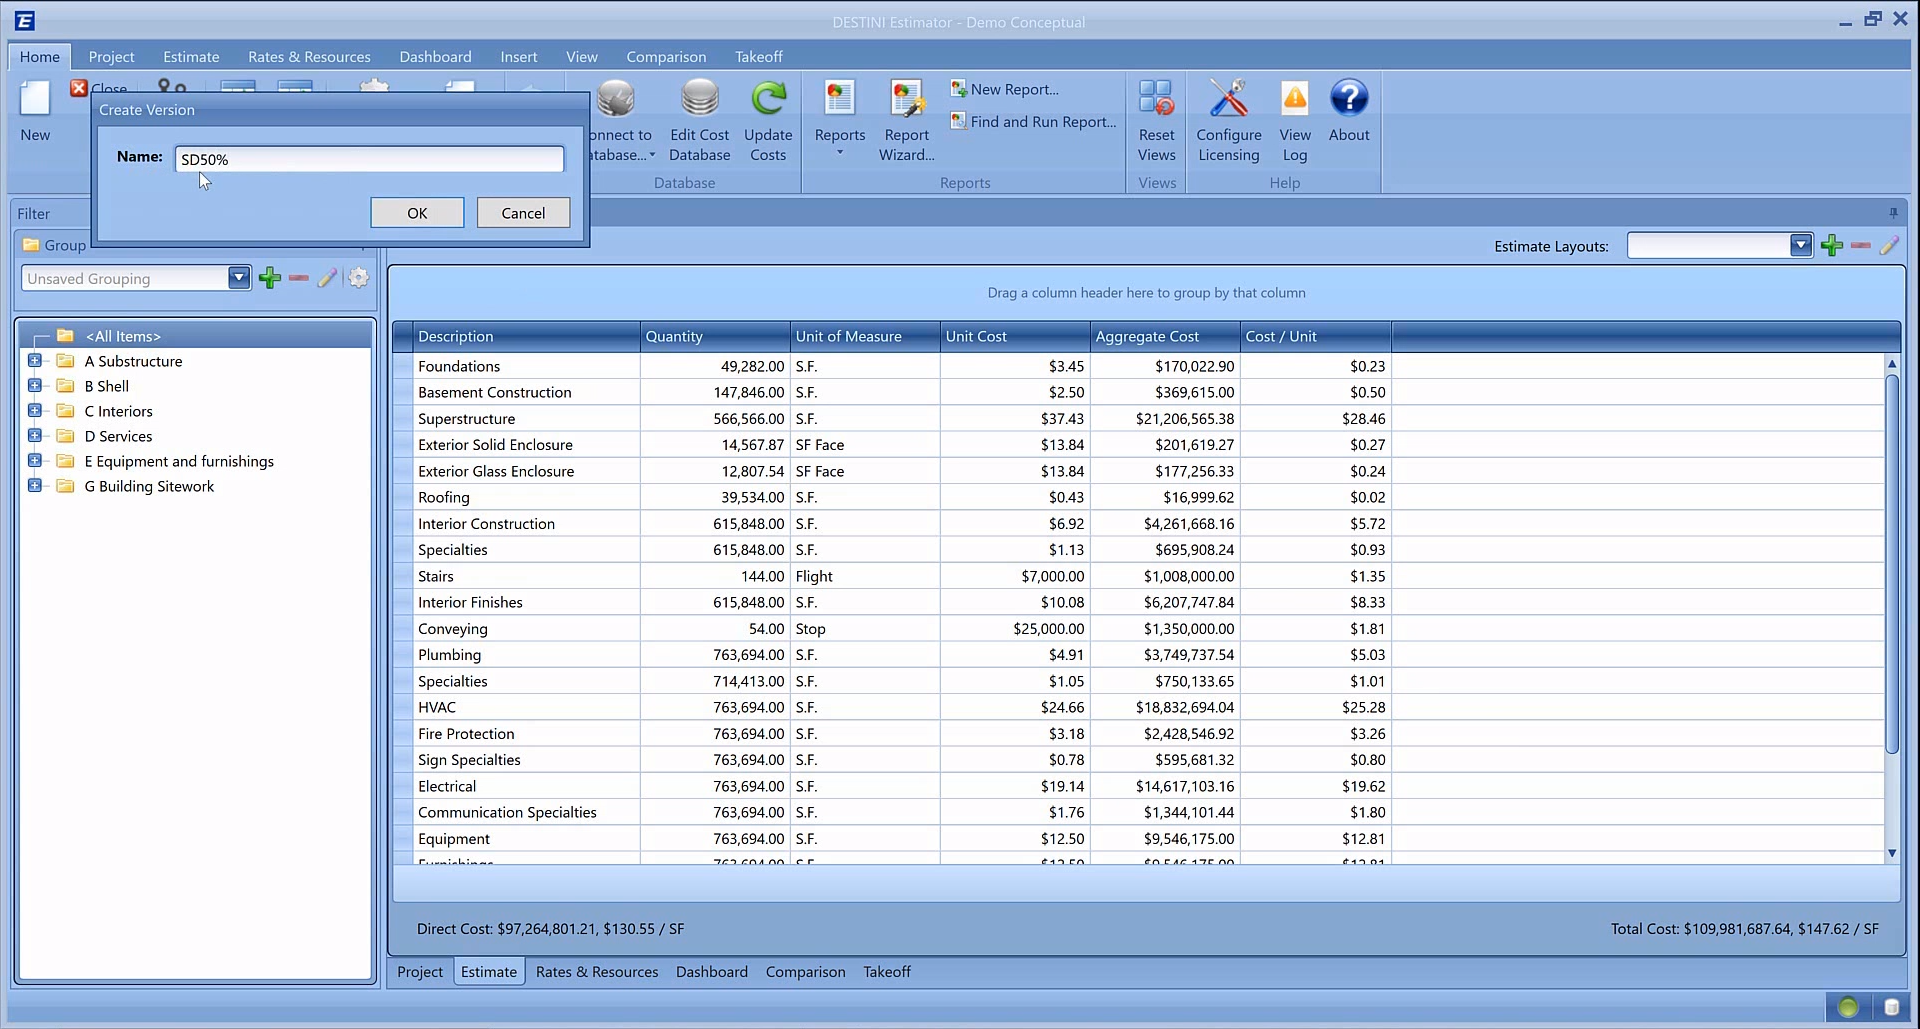The height and width of the screenshot is (1029, 1920).
Task: Open the Unsaved Grouping dropdown
Action: pos(238,278)
